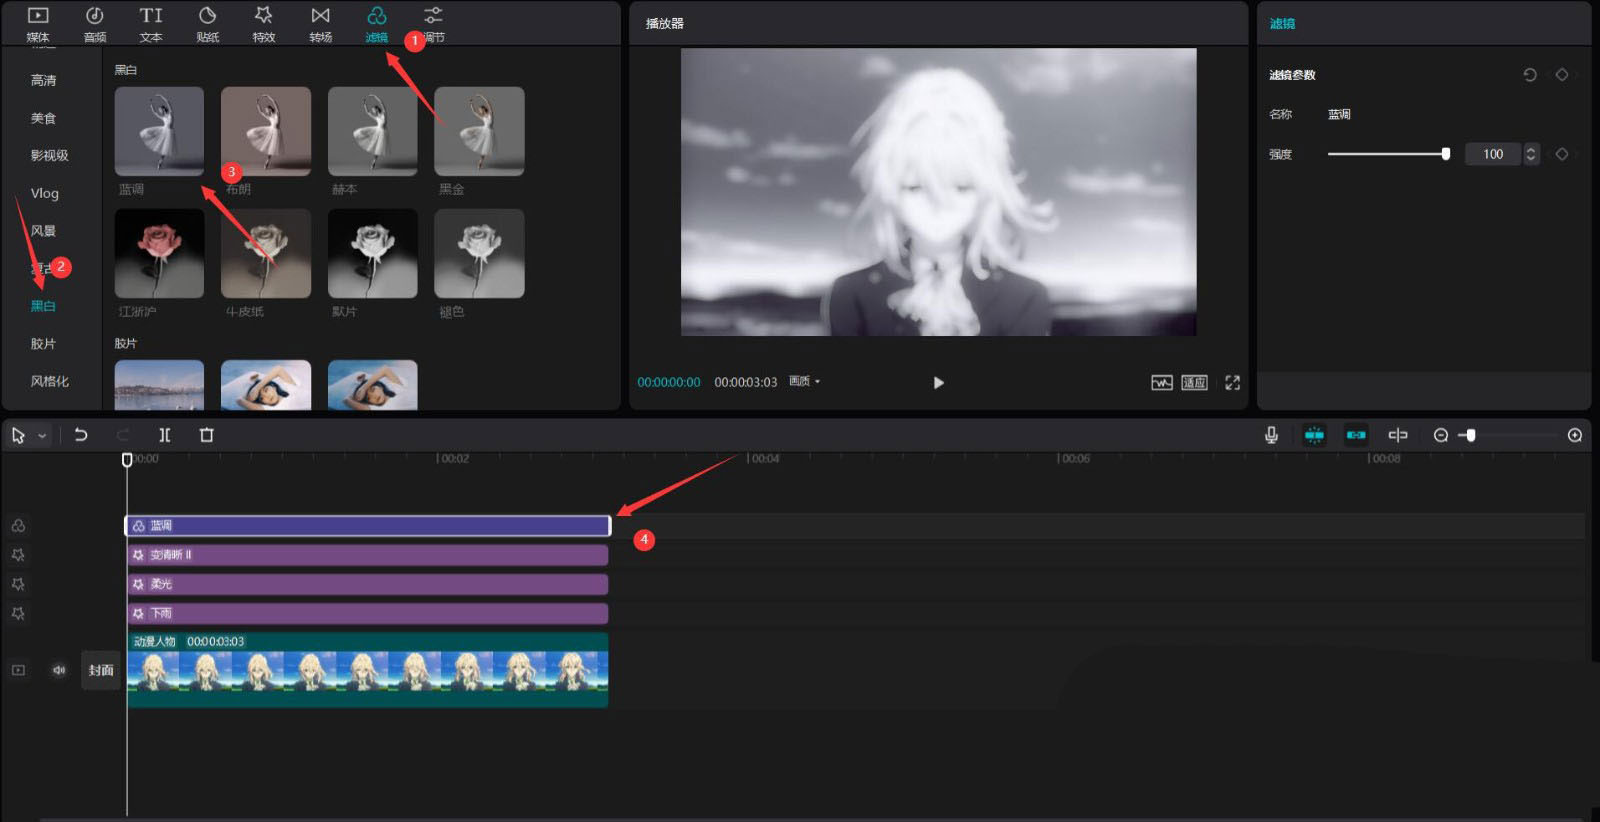Toggle preview axis on timeline
Viewport: 1600px width, 822px height.
(x=1398, y=435)
